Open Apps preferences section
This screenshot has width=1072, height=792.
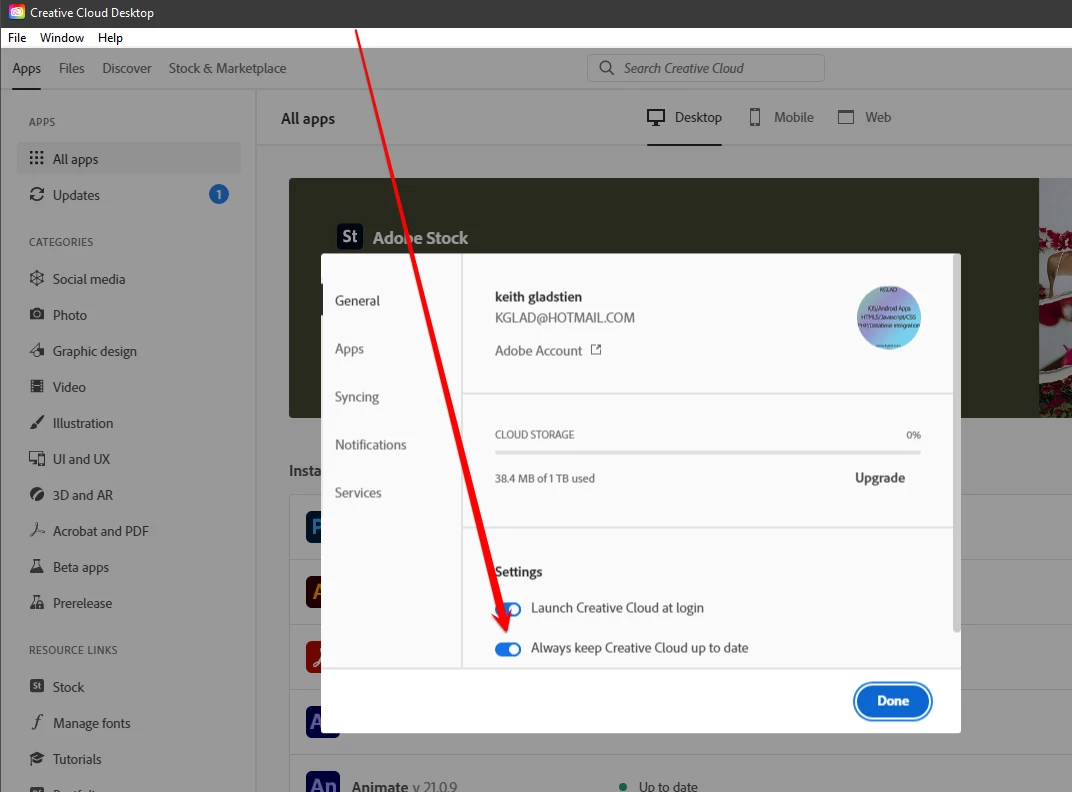[x=349, y=349]
